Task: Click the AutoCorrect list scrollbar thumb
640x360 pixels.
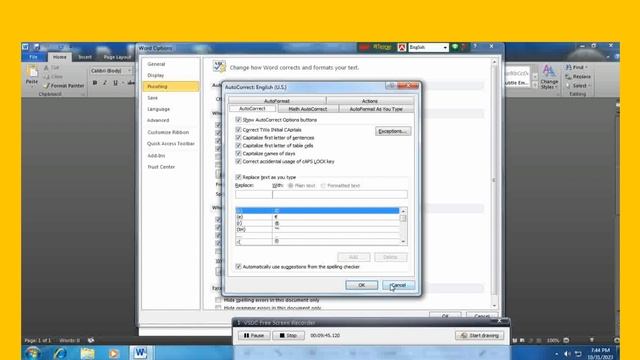Action: [403, 218]
